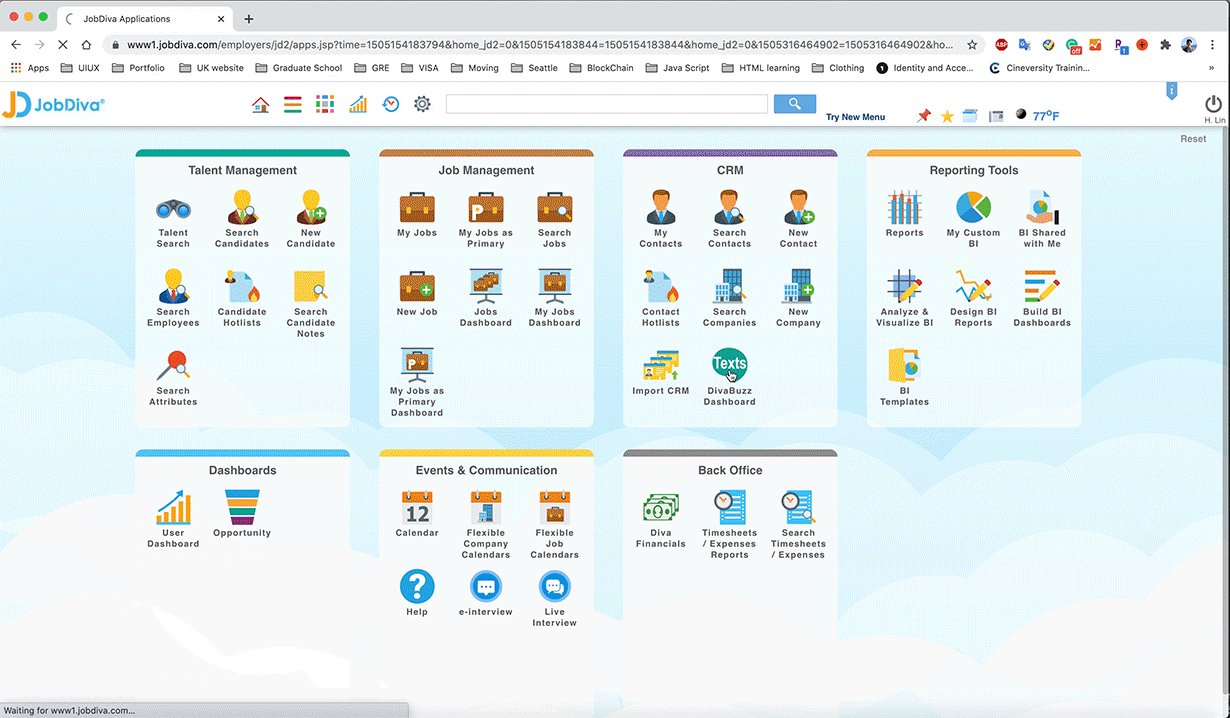
Task: Launch e-interview
Action: click(486, 586)
